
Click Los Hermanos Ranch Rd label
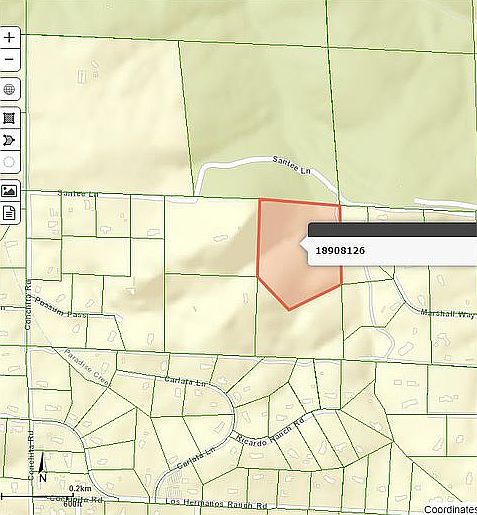(216, 503)
